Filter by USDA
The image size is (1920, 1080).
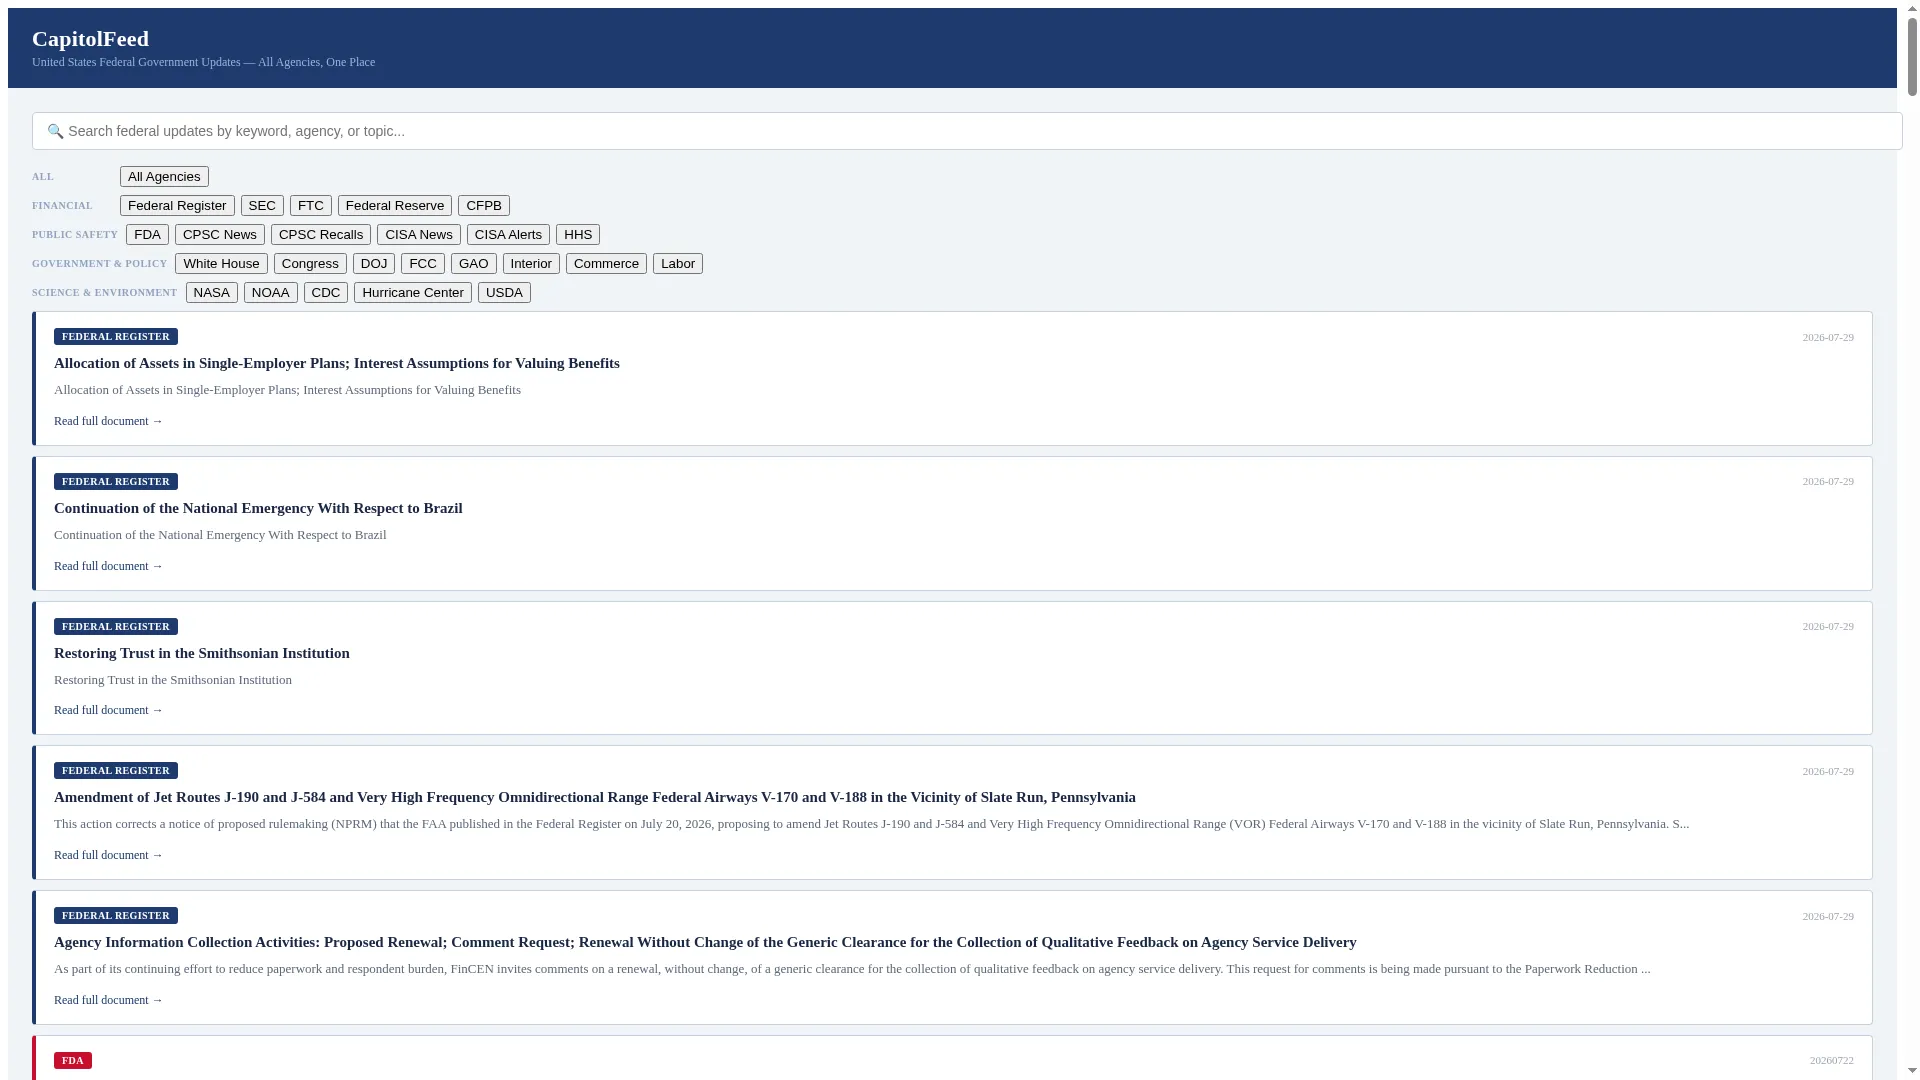click(x=504, y=293)
